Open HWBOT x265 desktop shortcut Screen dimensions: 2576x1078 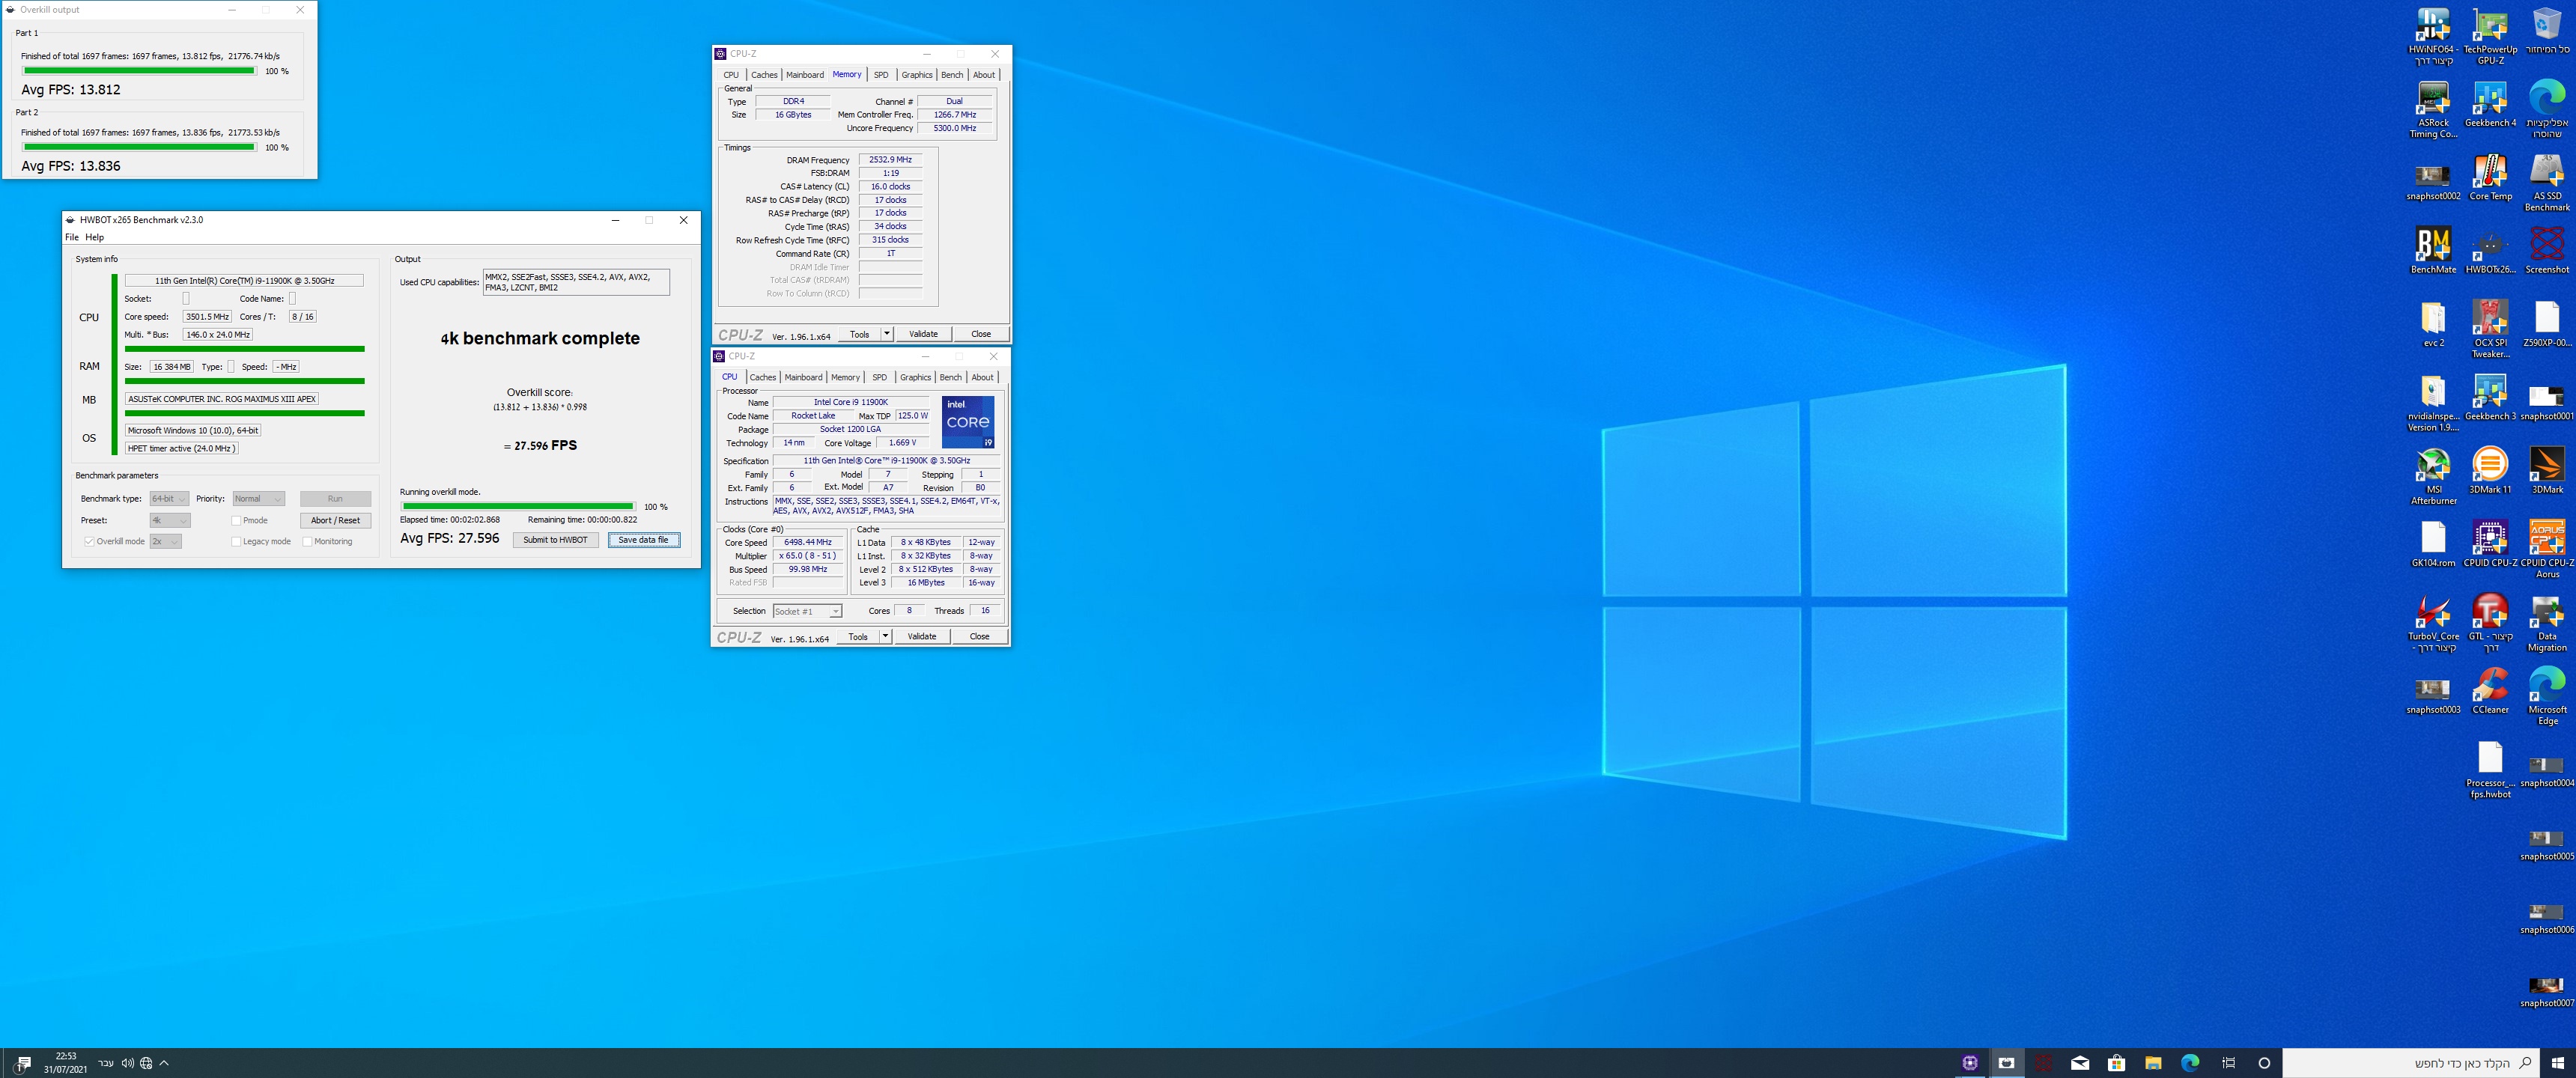tap(2490, 250)
